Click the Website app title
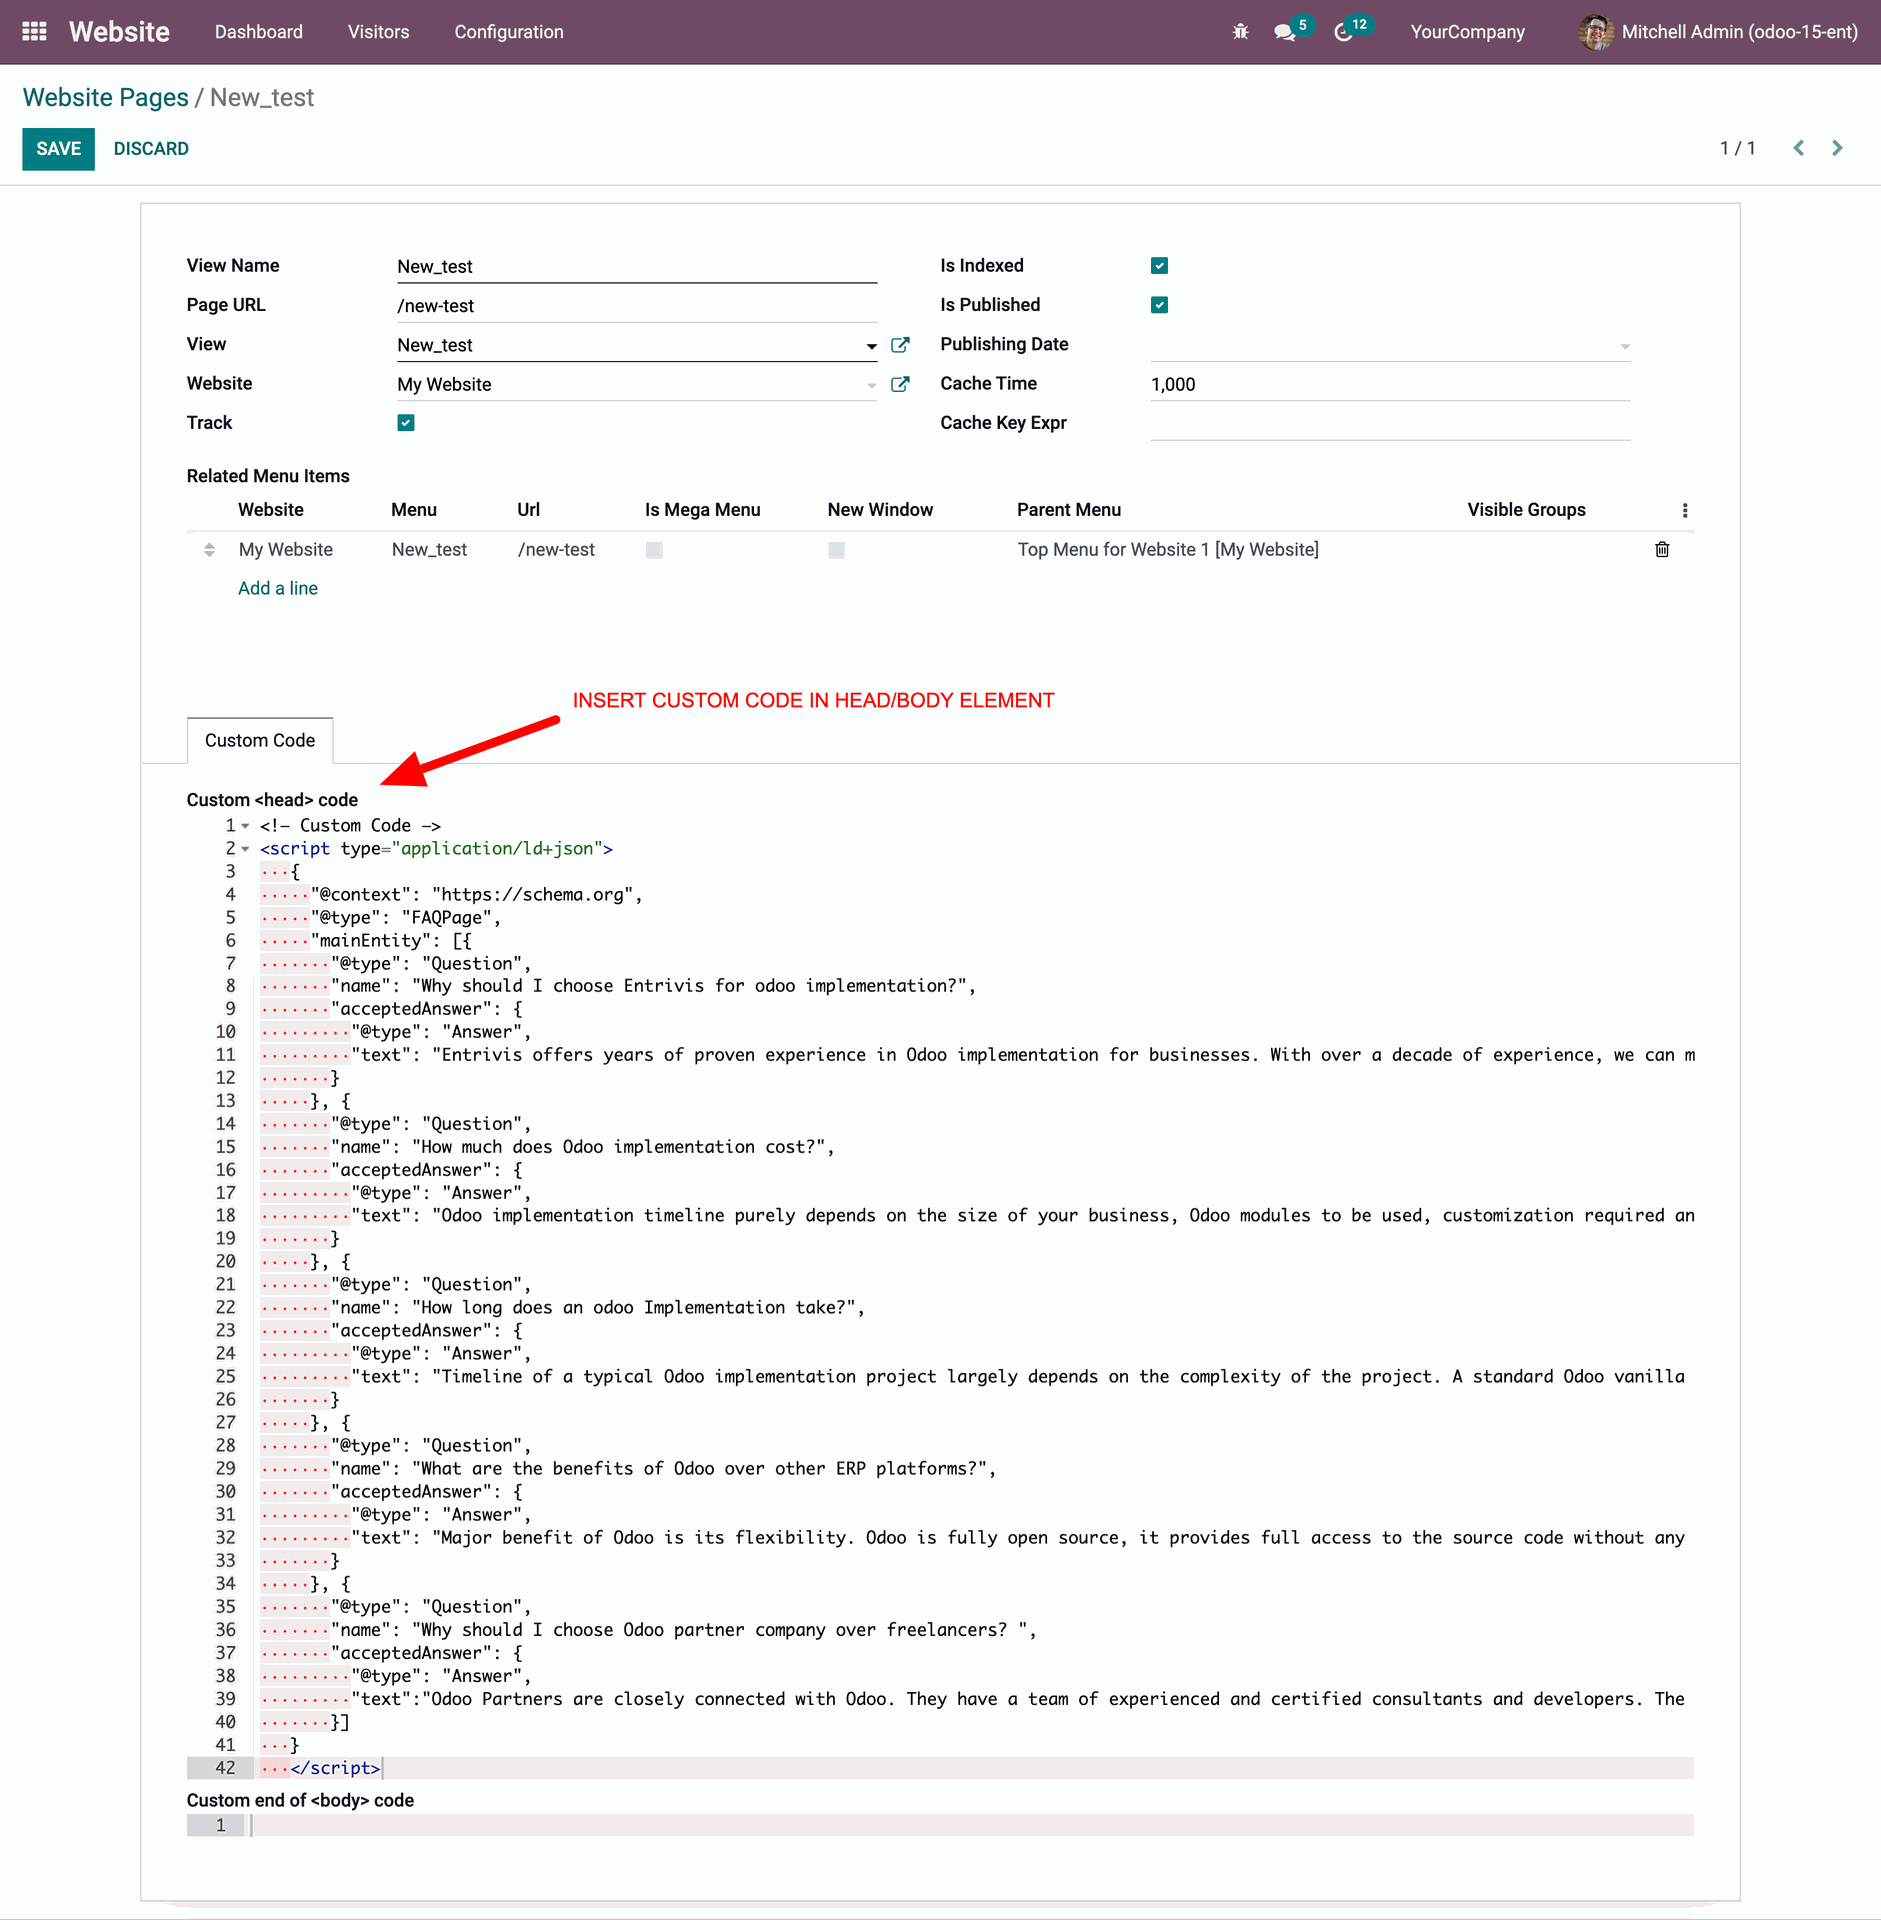 (x=119, y=32)
